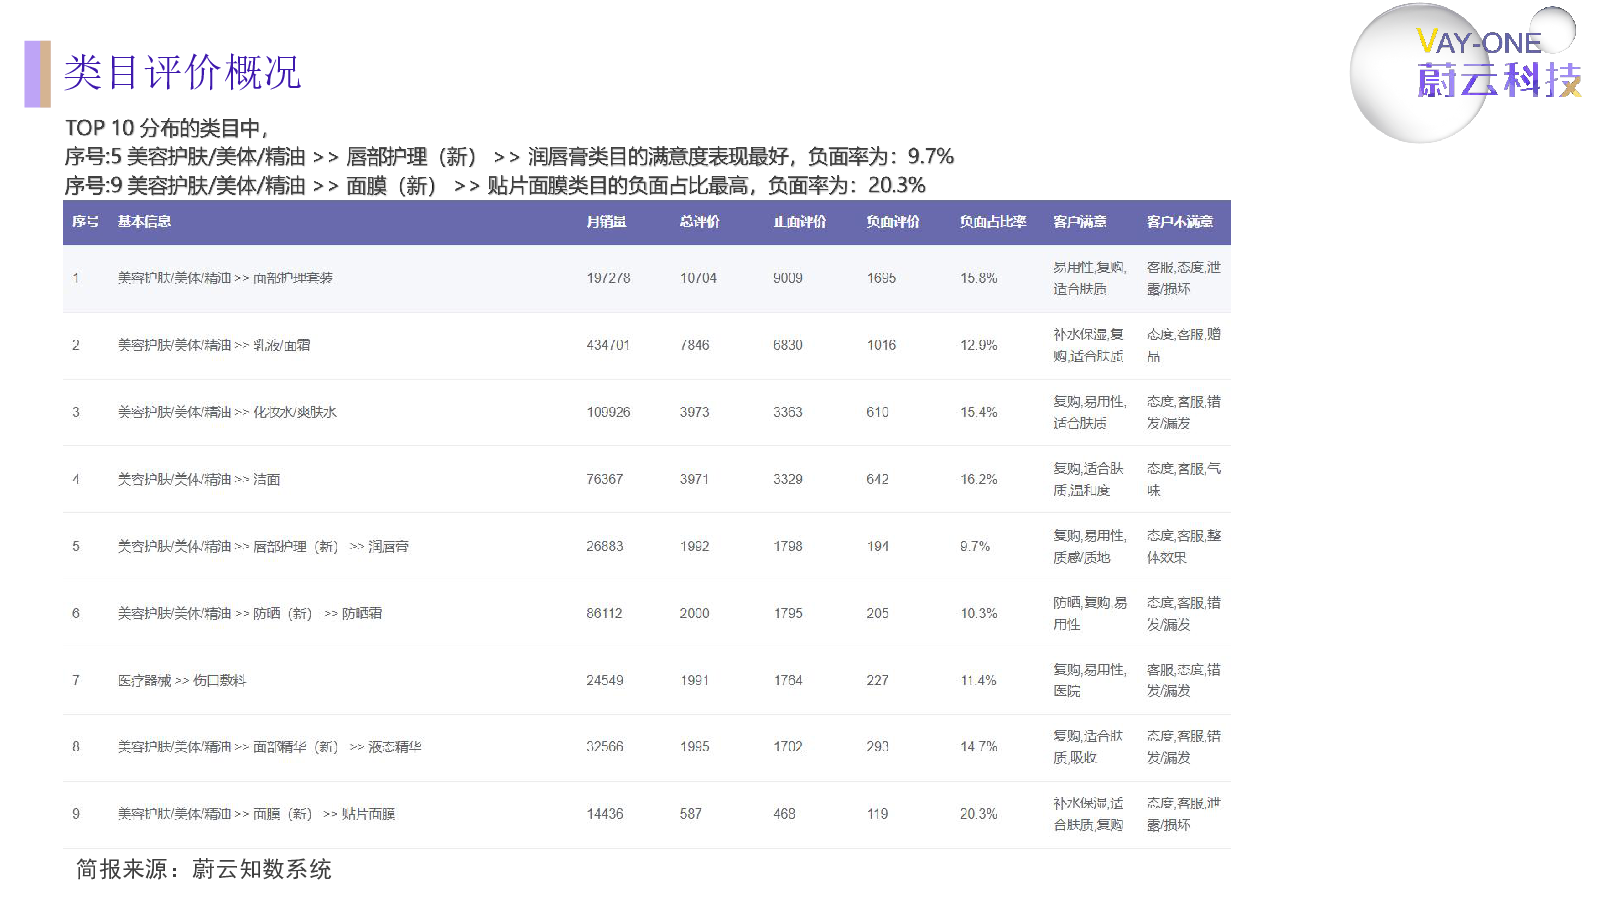Screen dimensions: 1600x900
Task: Click the 序号 column header
Action: [85, 222]
